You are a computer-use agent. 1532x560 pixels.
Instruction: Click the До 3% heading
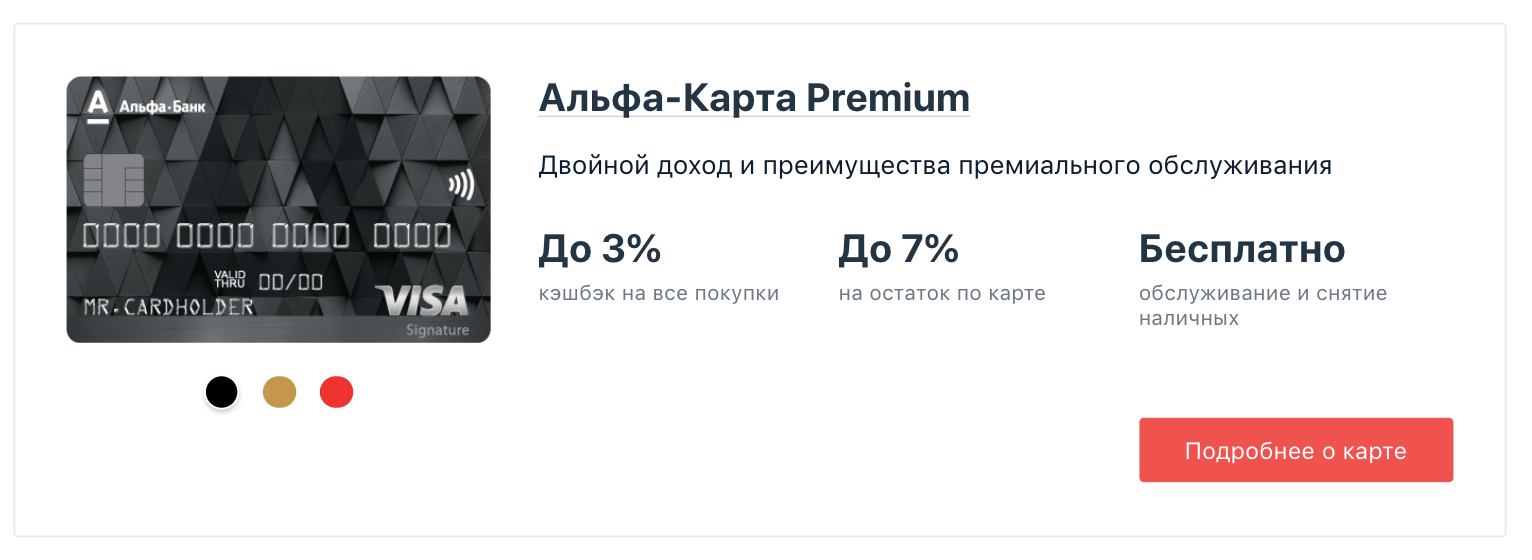pyautogui.click(x=600, y=249)
